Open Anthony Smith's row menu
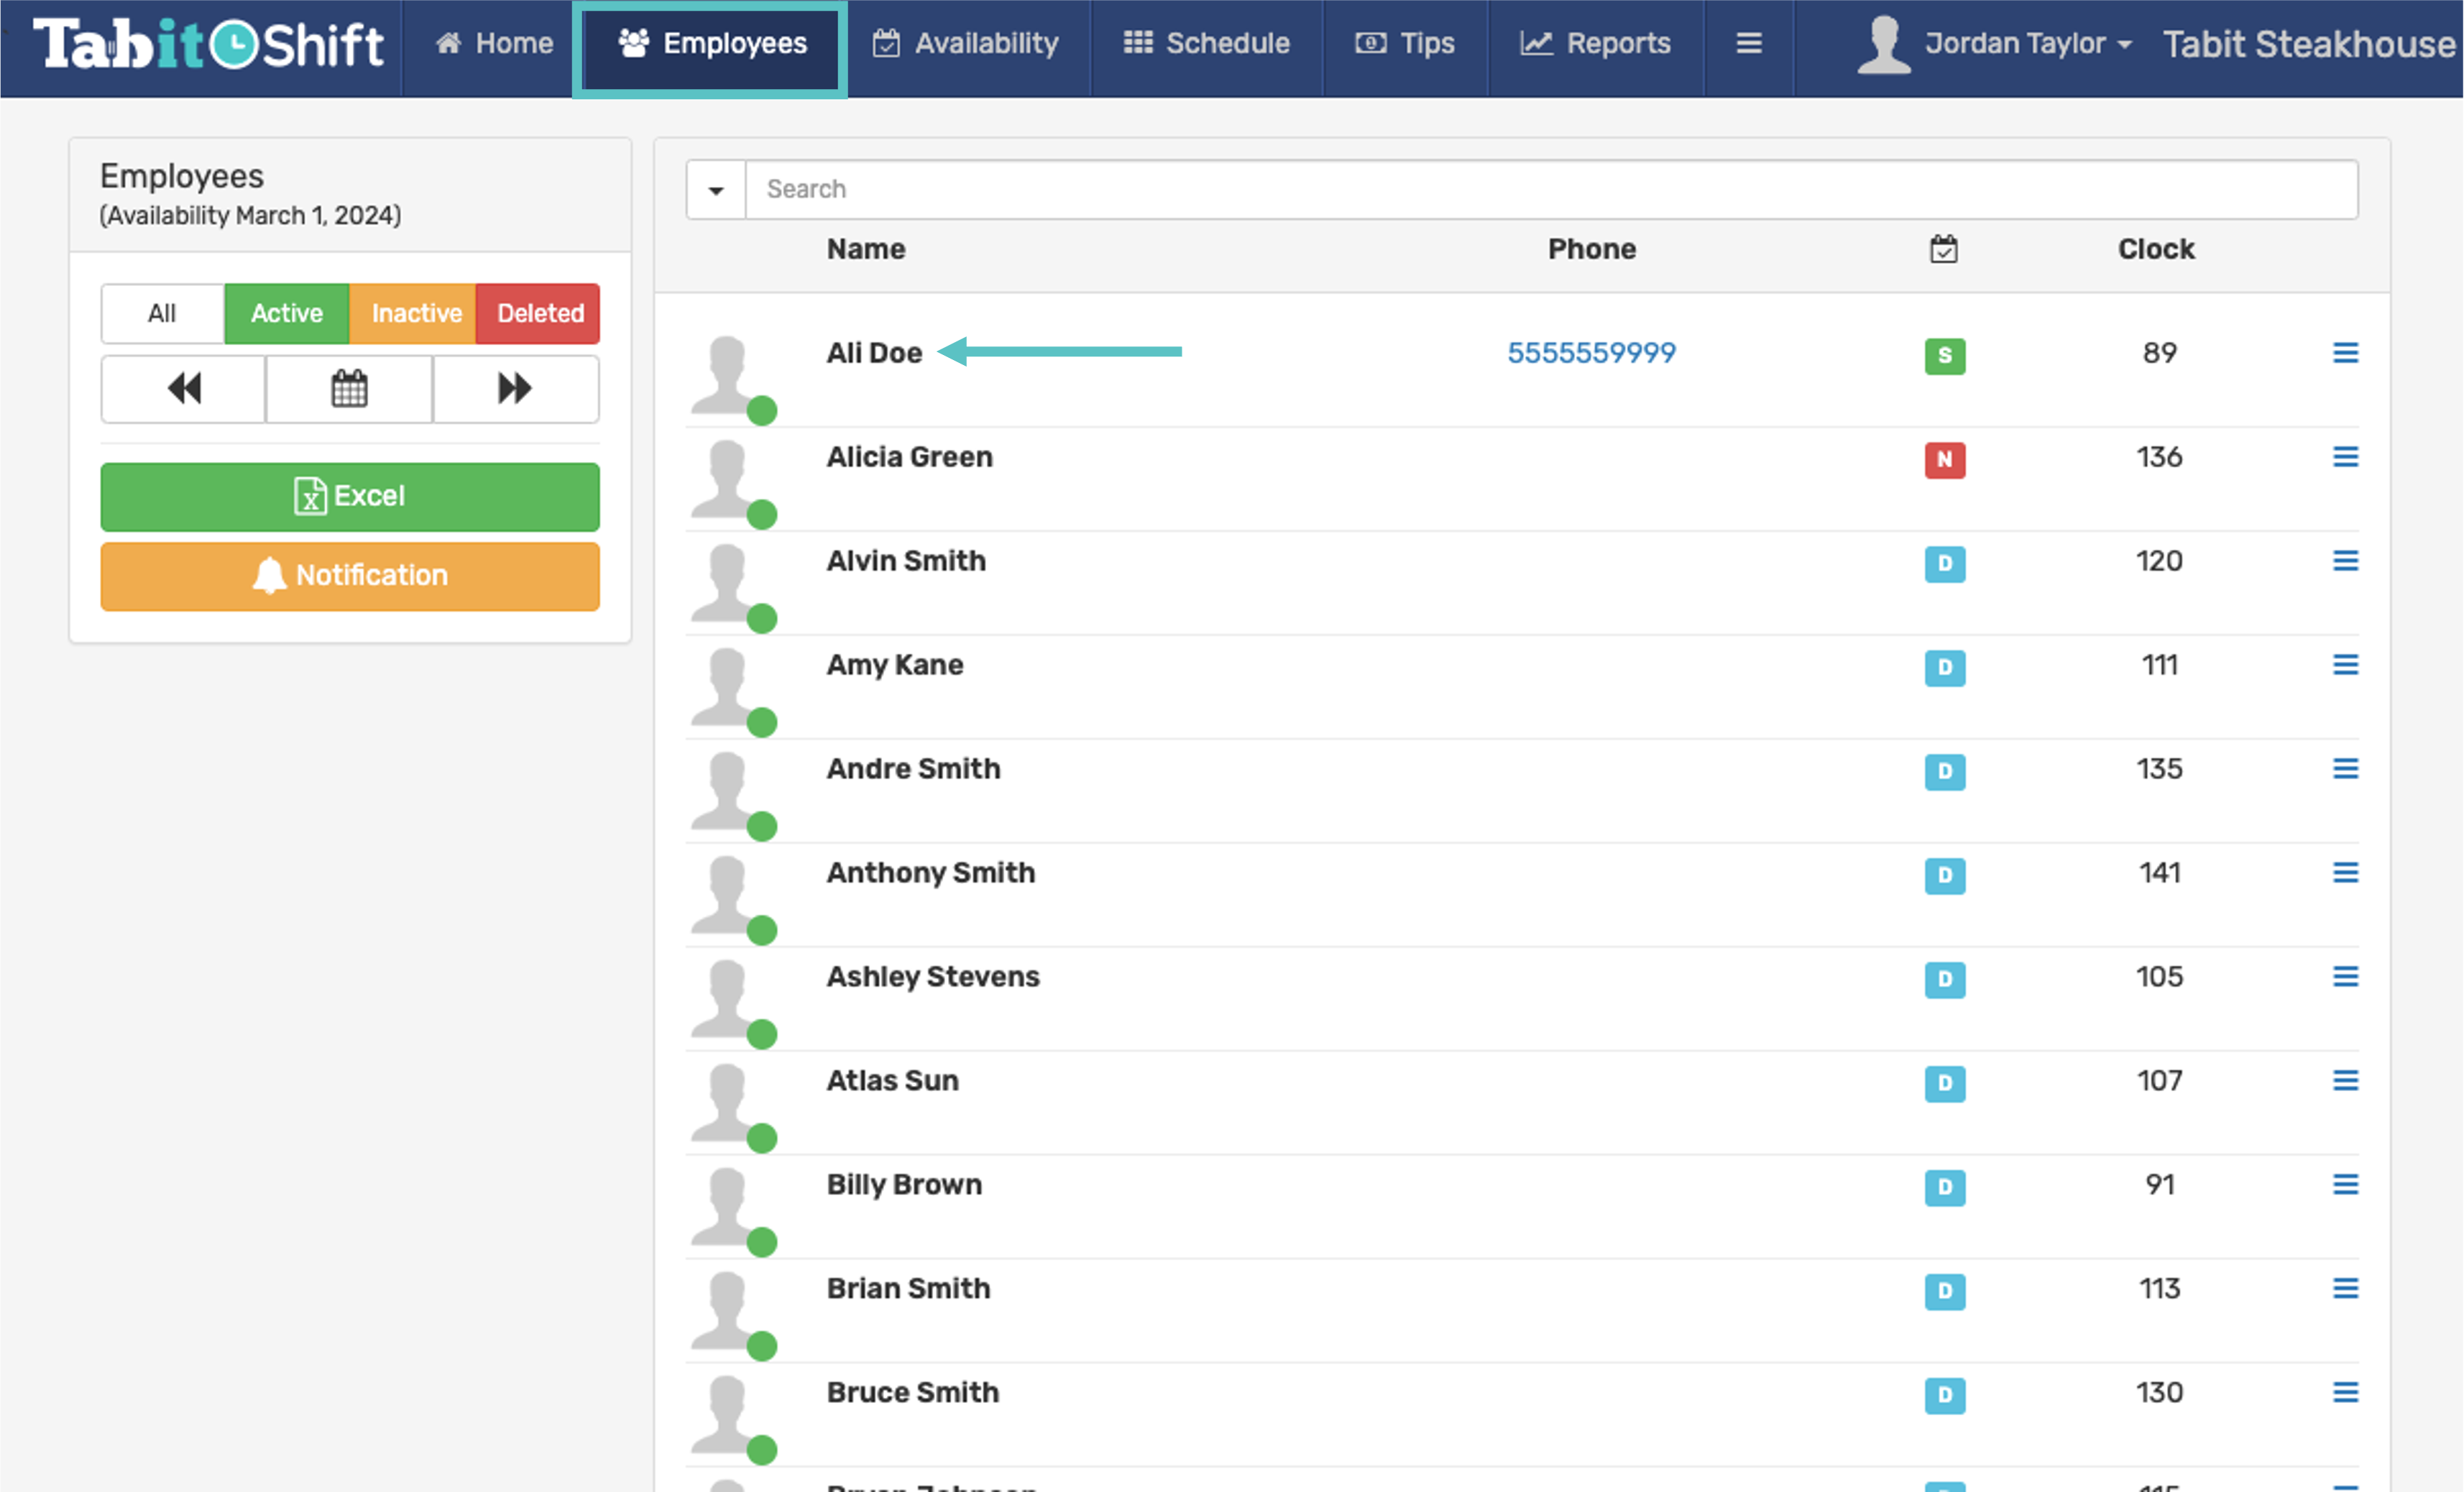Image resolution: width=2464 pixels, height=1492 pixels. (x=2346, y=873)
